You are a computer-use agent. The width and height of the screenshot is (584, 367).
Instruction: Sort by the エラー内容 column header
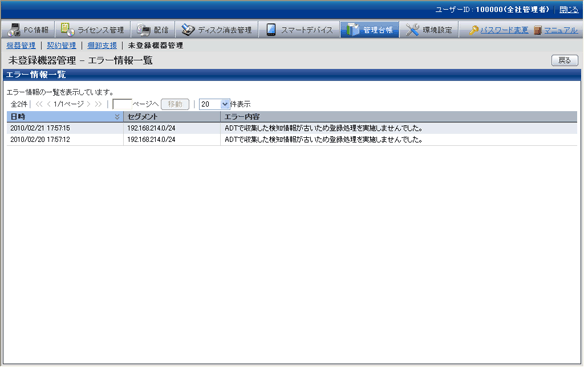pos(399,117)
